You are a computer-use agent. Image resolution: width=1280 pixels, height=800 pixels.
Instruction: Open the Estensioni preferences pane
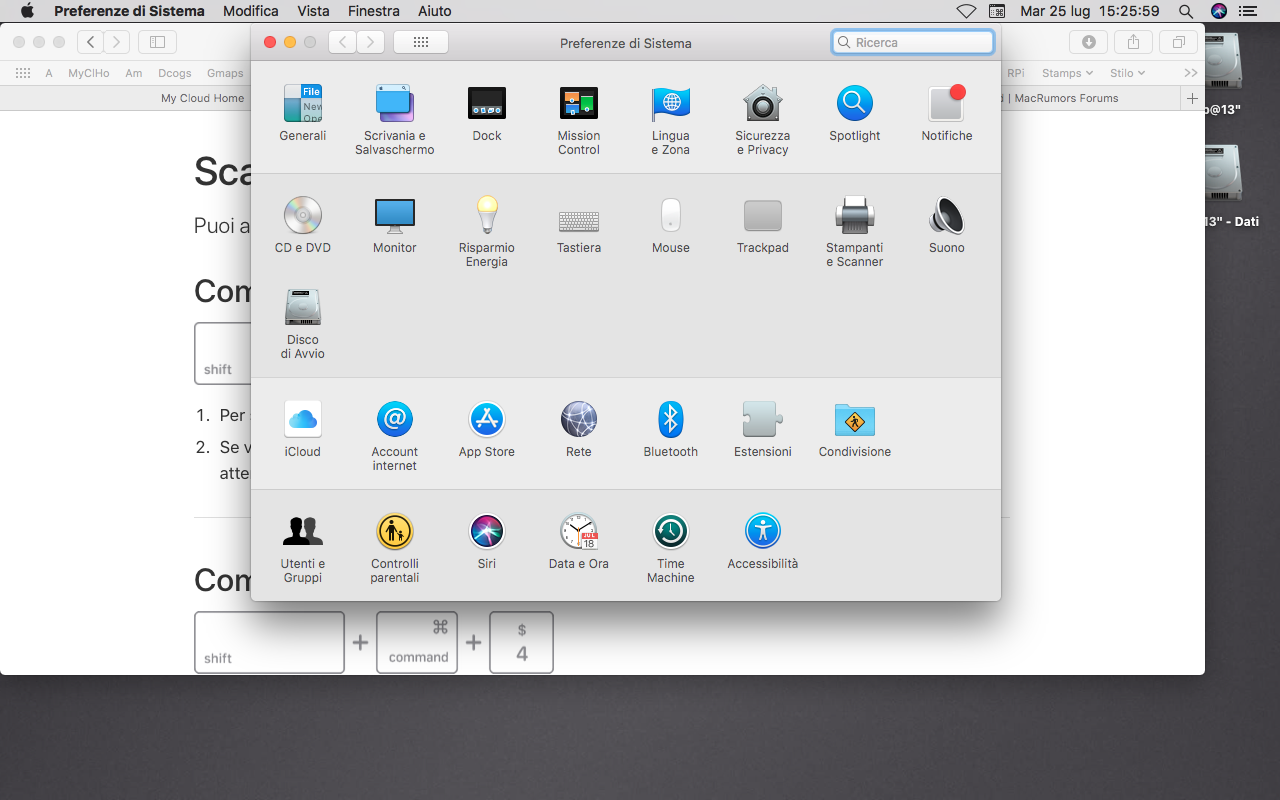(763, 429)
